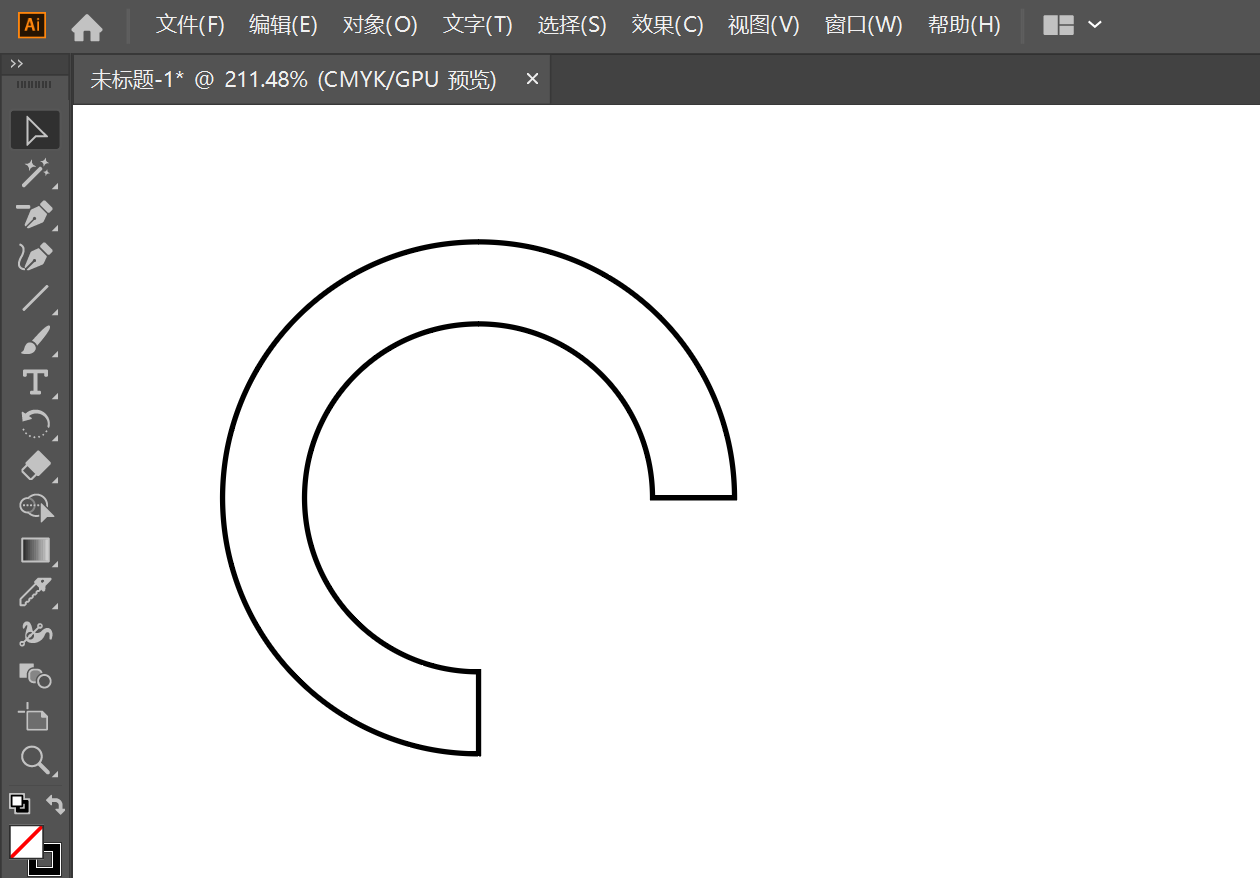Click the toolbar drag grip handle
The width and height of the screenshot is (1260, 878).
click(x=34, y=85)
